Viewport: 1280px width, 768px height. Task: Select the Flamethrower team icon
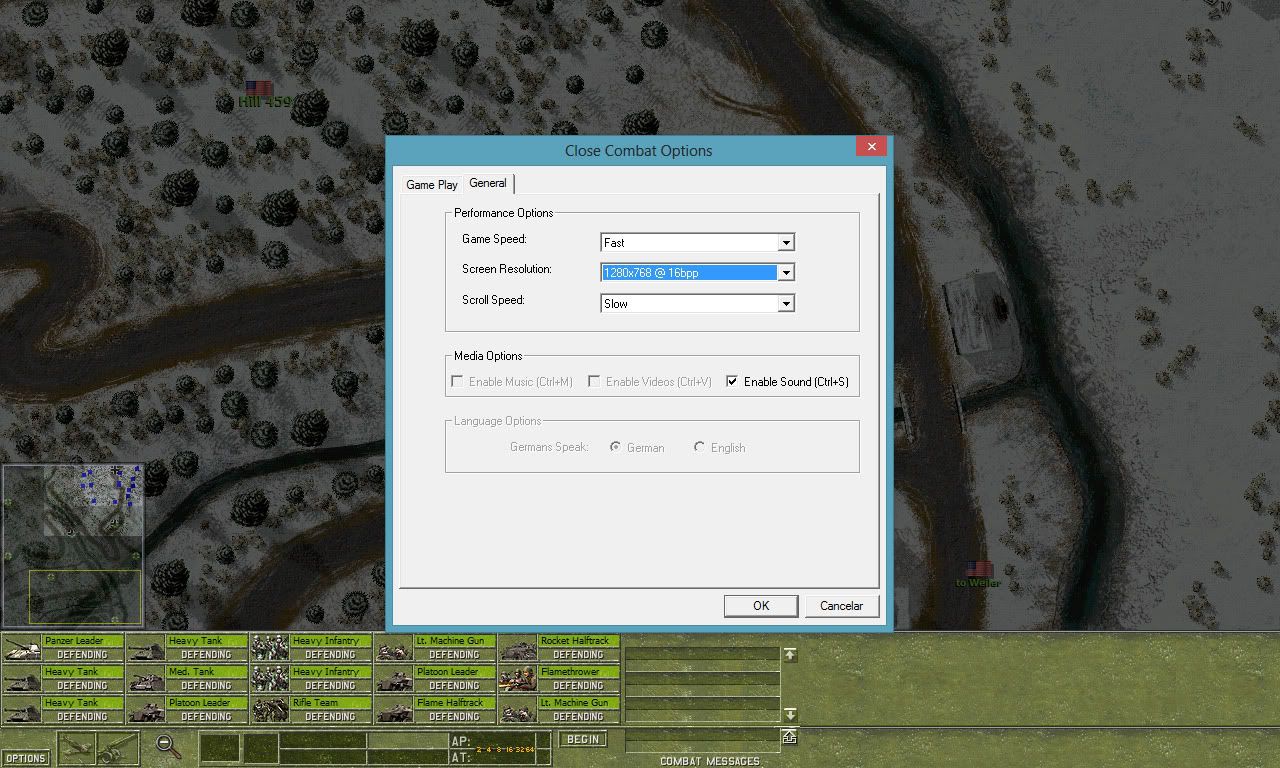pyautogui.click(x=518, y=679)
